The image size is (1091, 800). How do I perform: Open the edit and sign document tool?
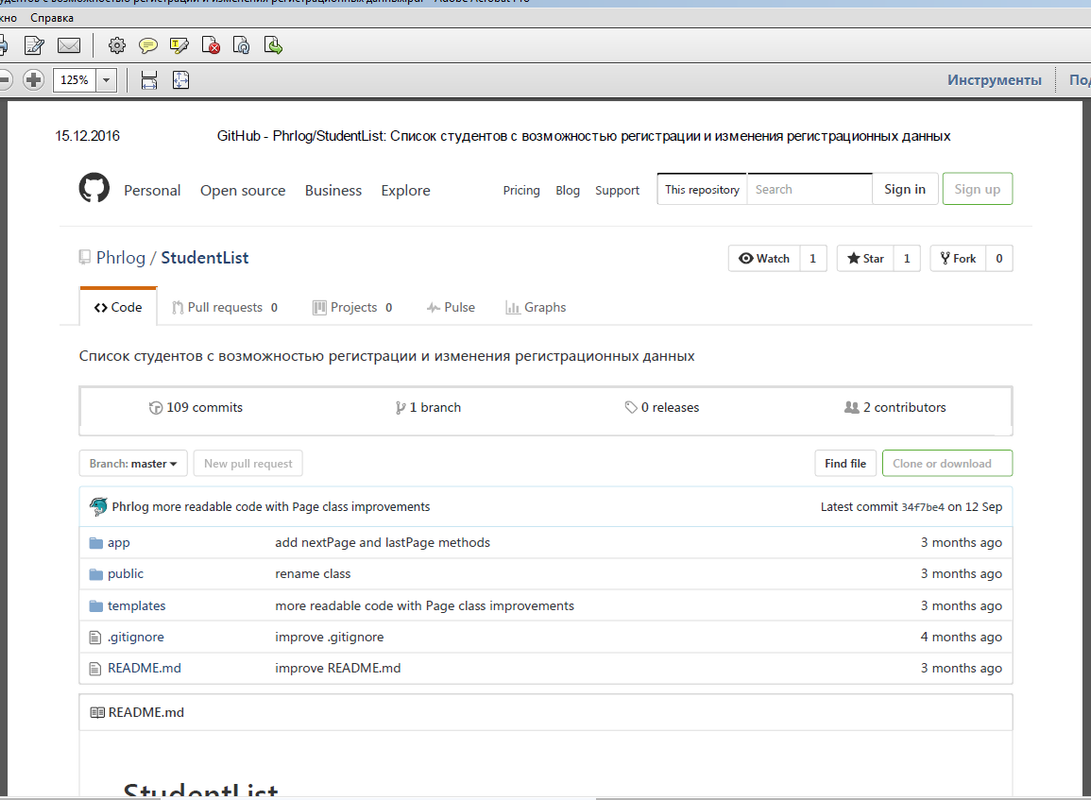click(x=34, y=46)
